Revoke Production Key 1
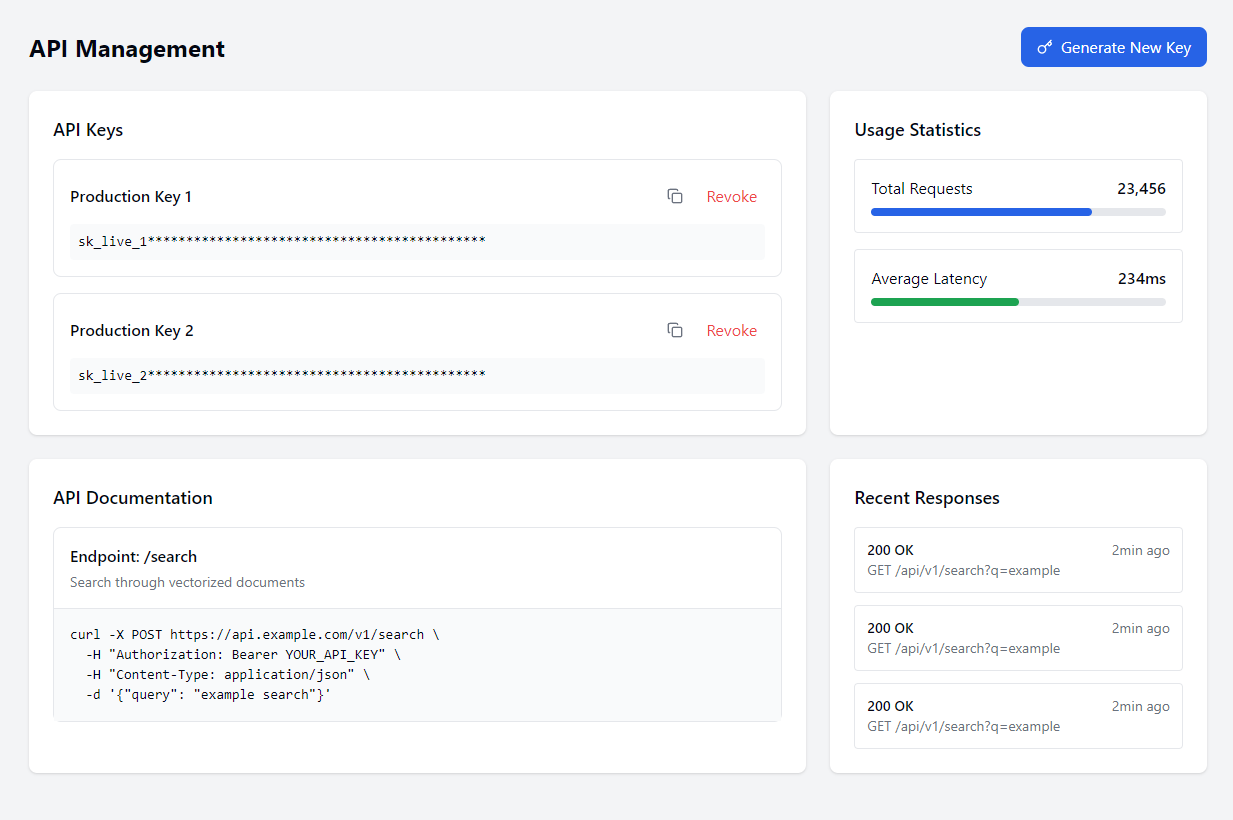 [731, 197]
